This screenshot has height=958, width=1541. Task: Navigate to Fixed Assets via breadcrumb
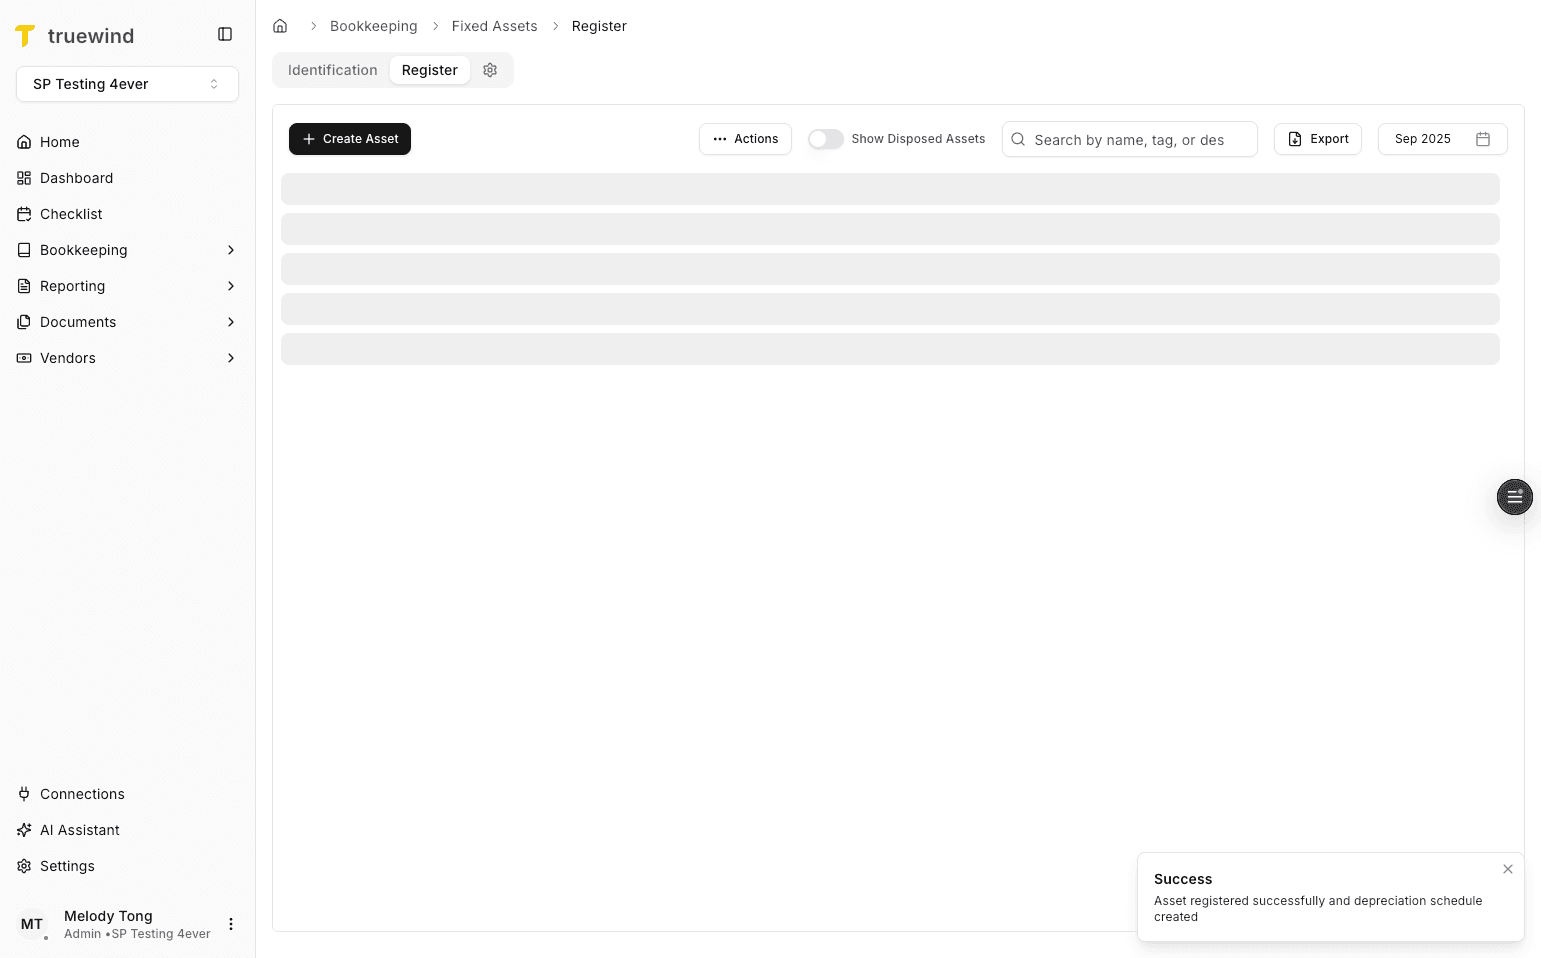click(x=494, y=25)
